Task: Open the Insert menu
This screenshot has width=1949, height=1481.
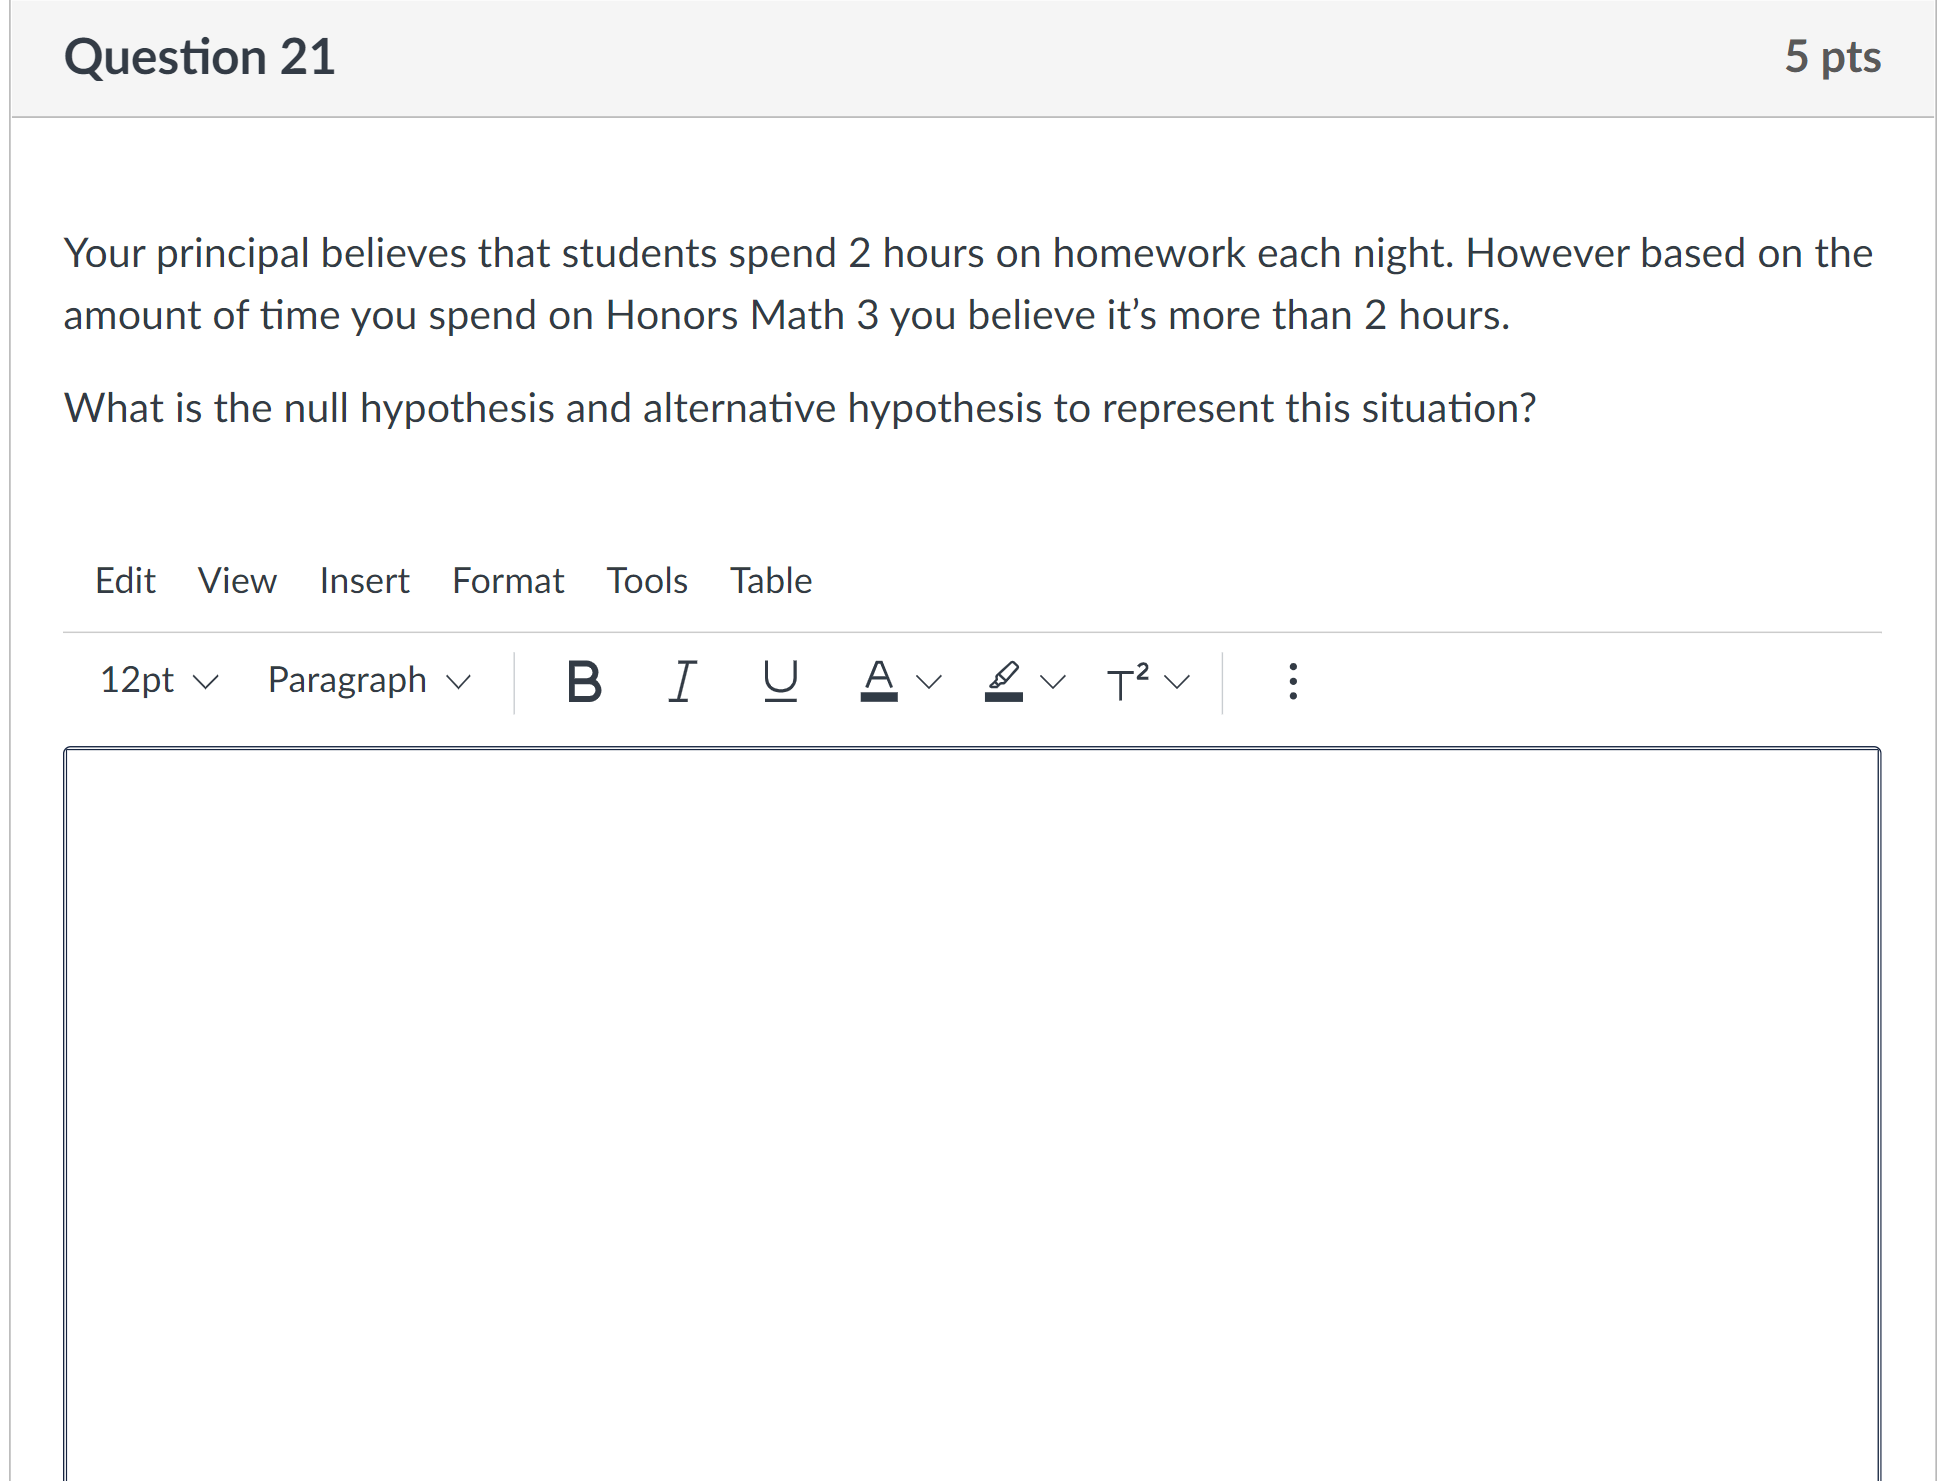Action: [x=364, y=581]
